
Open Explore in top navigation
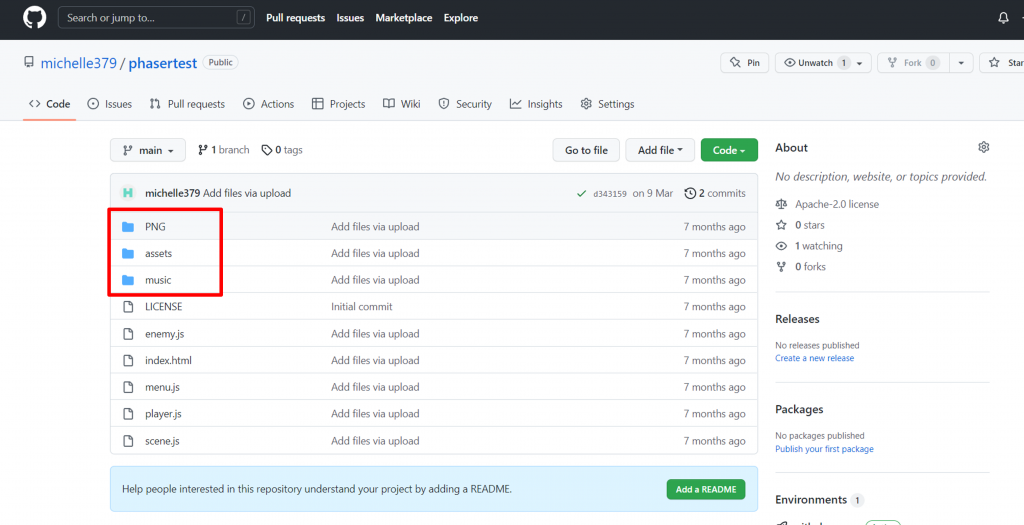tap(460, 18)
